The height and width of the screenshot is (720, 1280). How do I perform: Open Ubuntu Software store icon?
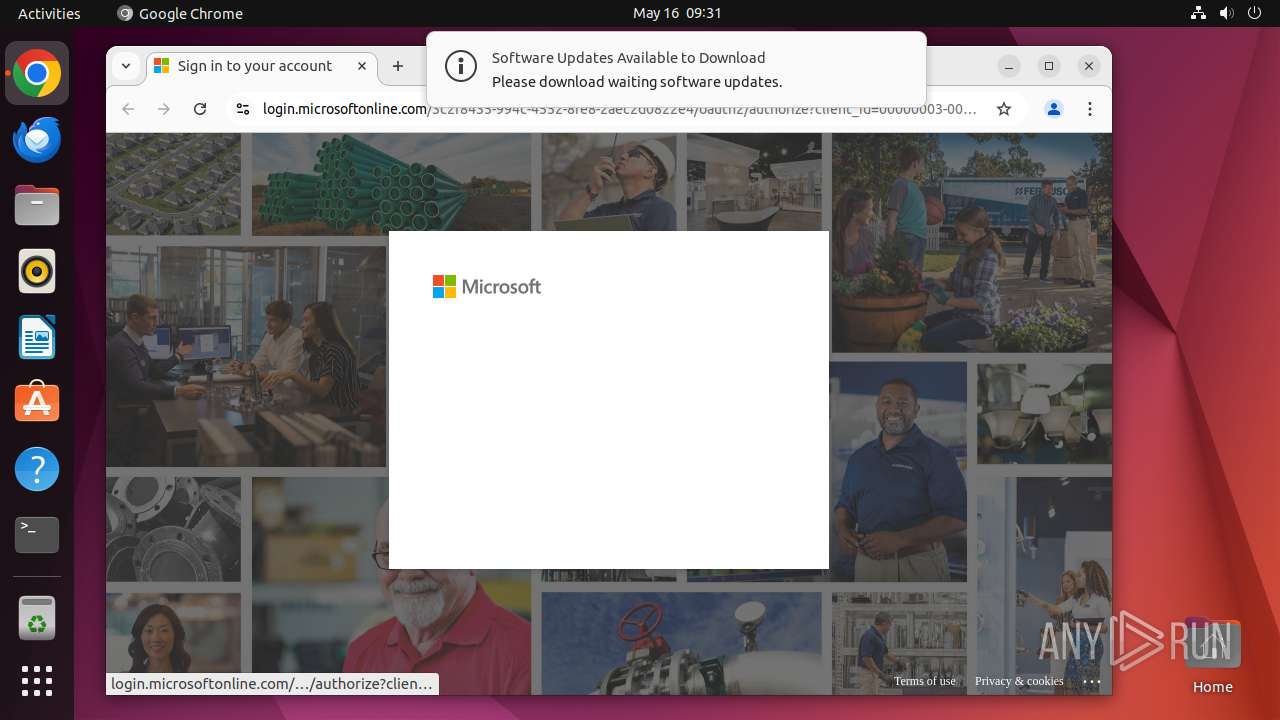(37, 403)
